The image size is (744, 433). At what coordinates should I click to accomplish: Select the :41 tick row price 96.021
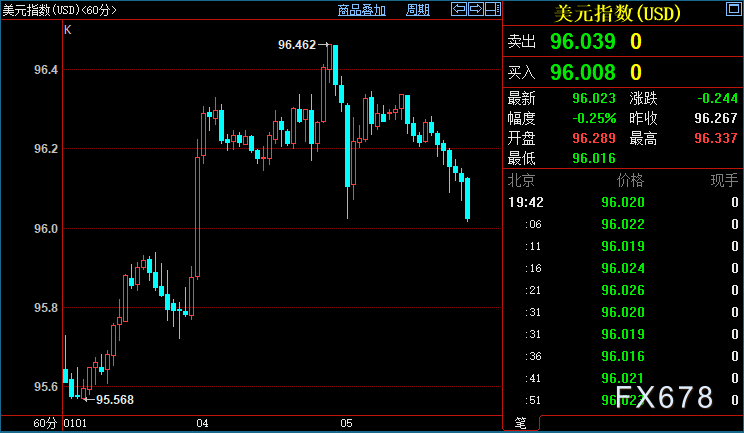623,378
